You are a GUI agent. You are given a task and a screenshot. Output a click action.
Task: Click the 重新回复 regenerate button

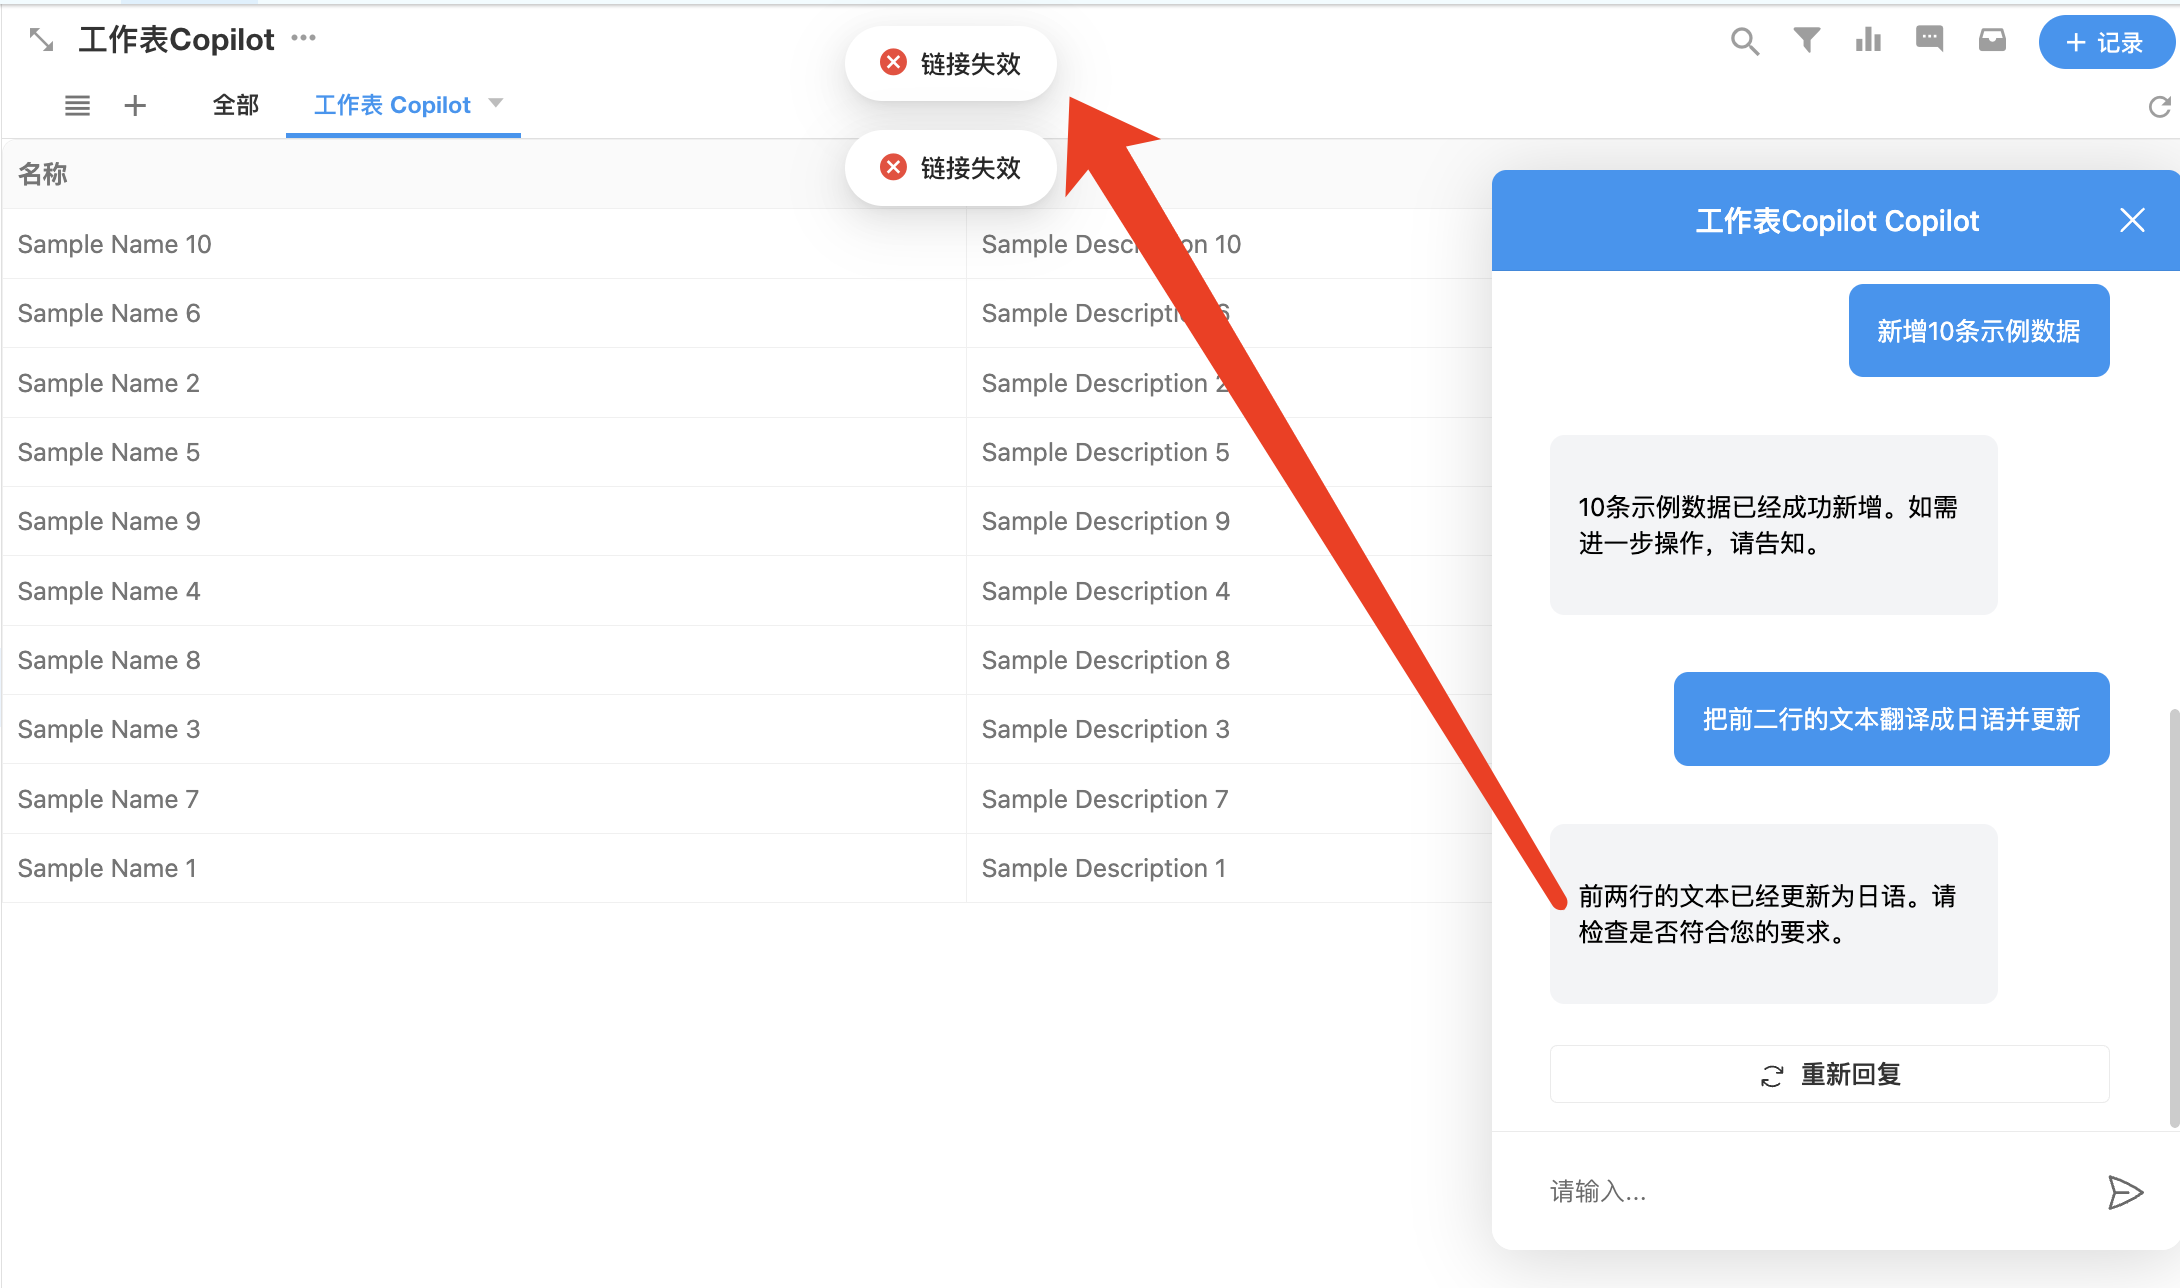click(x=1829, y=1074)
